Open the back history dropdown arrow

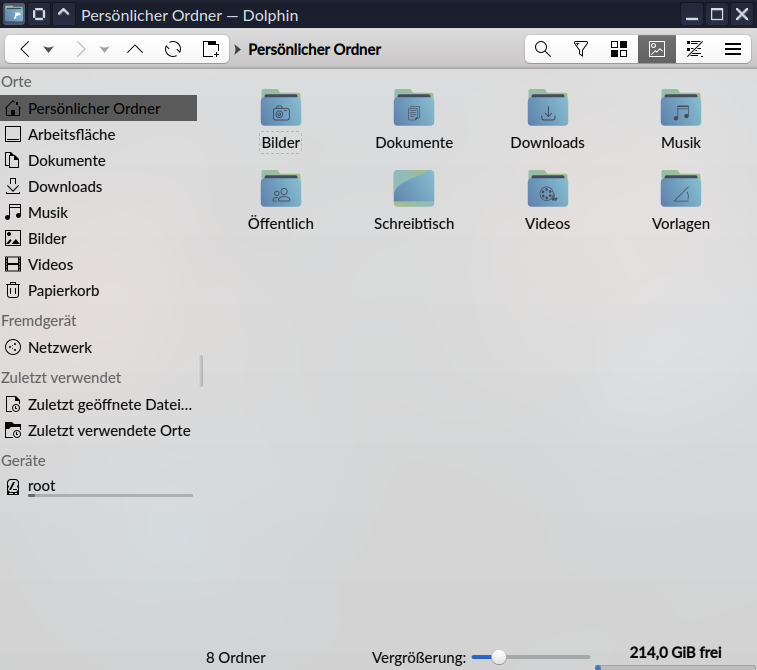point(48,49)
